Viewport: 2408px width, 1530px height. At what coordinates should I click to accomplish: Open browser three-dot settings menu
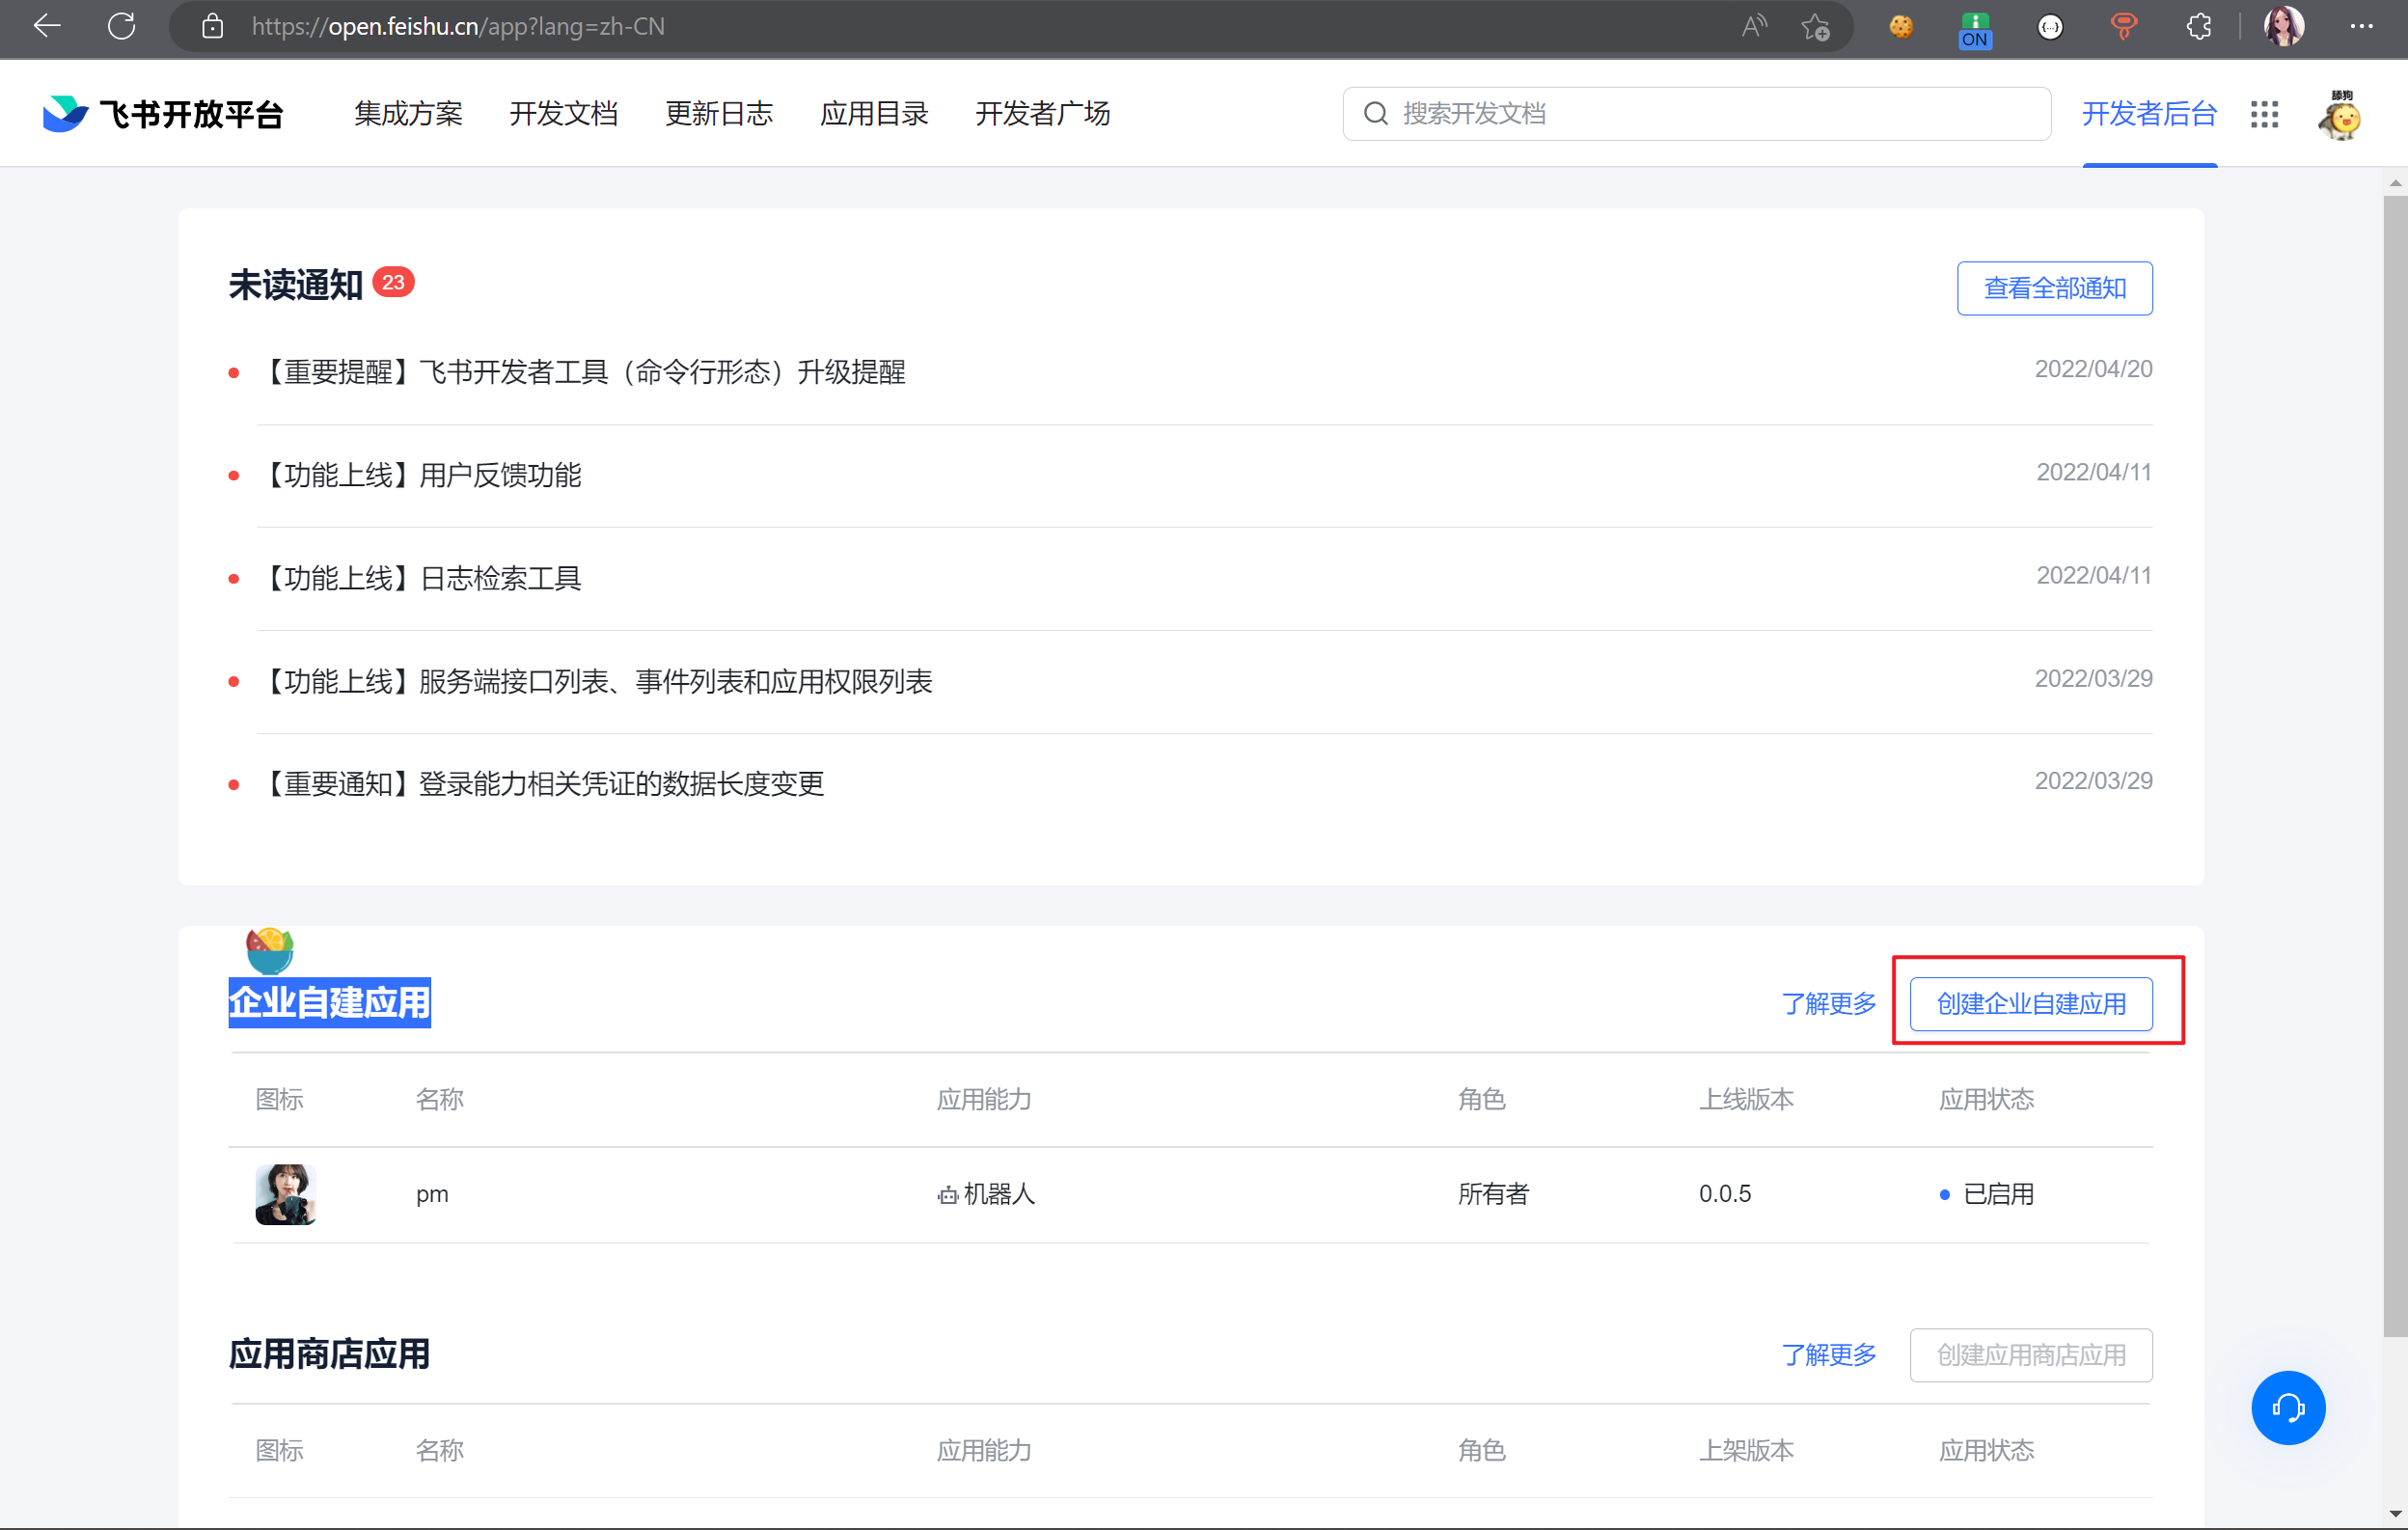click(2362, 27)
